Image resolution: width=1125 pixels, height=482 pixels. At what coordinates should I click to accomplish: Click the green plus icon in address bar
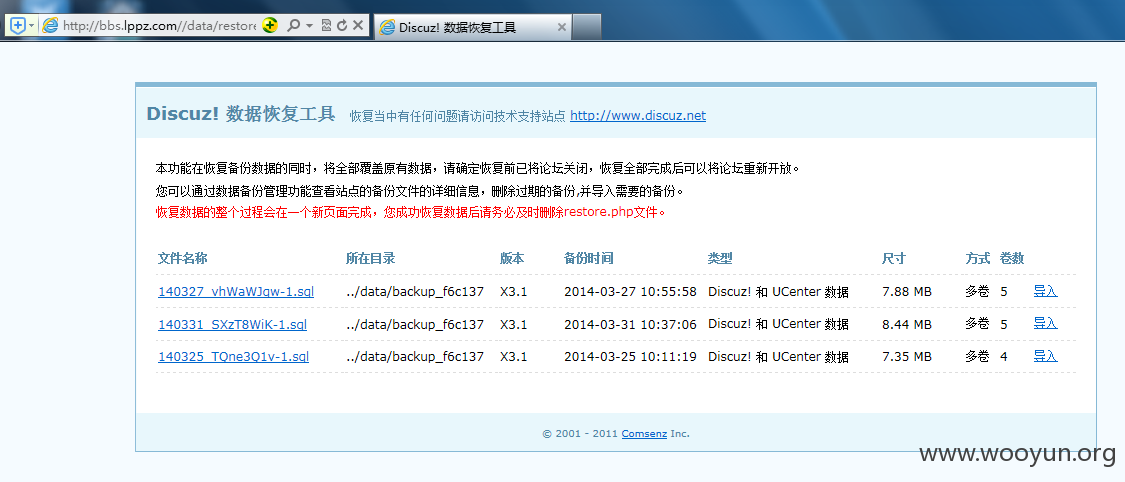(x=270, y=26)
